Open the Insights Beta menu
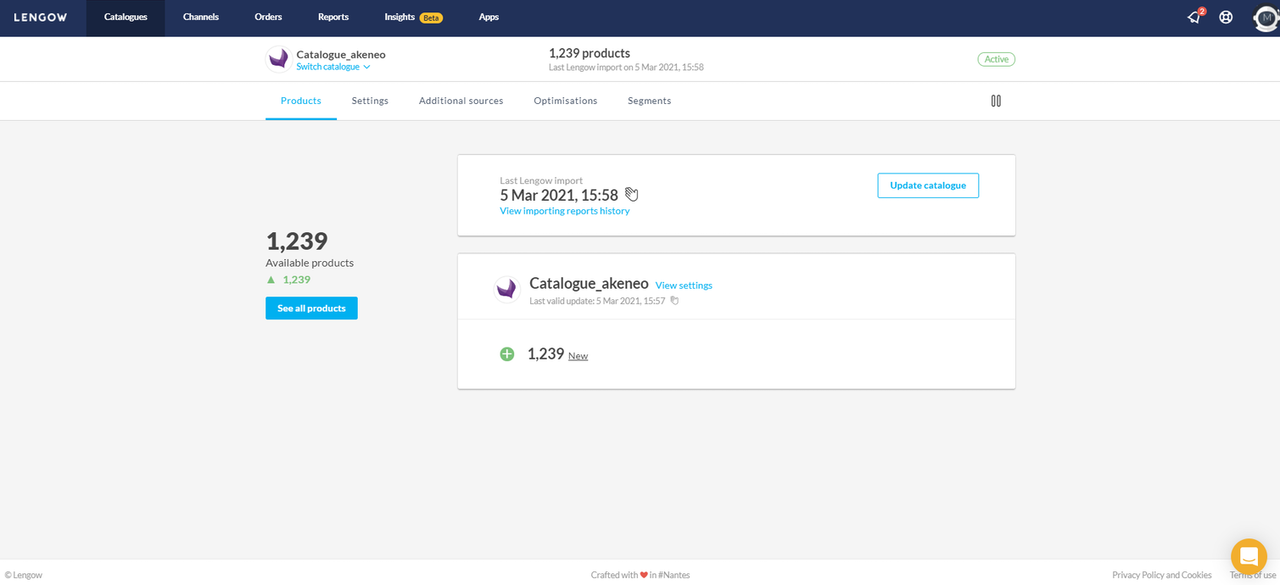 point(413,17)
